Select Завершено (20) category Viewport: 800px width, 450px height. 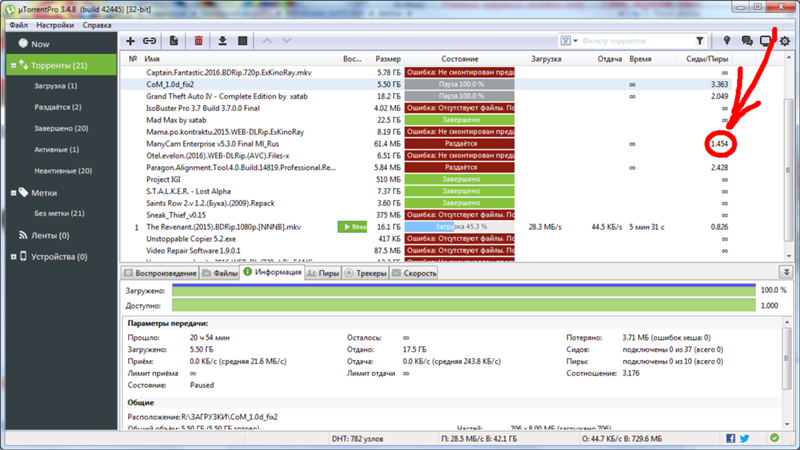(61, 129)
